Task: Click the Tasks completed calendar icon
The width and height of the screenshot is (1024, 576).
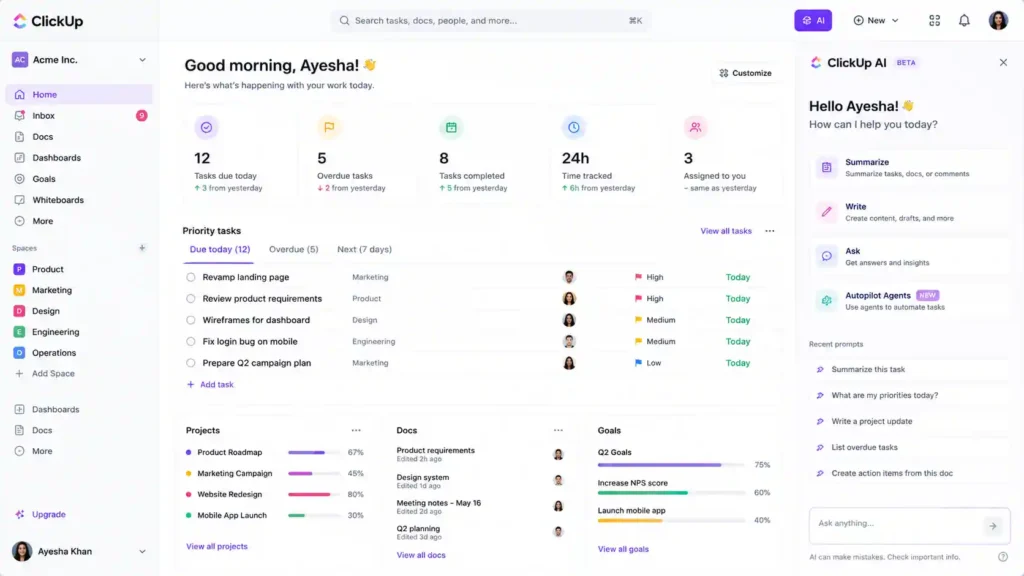Action: [451, 127]
